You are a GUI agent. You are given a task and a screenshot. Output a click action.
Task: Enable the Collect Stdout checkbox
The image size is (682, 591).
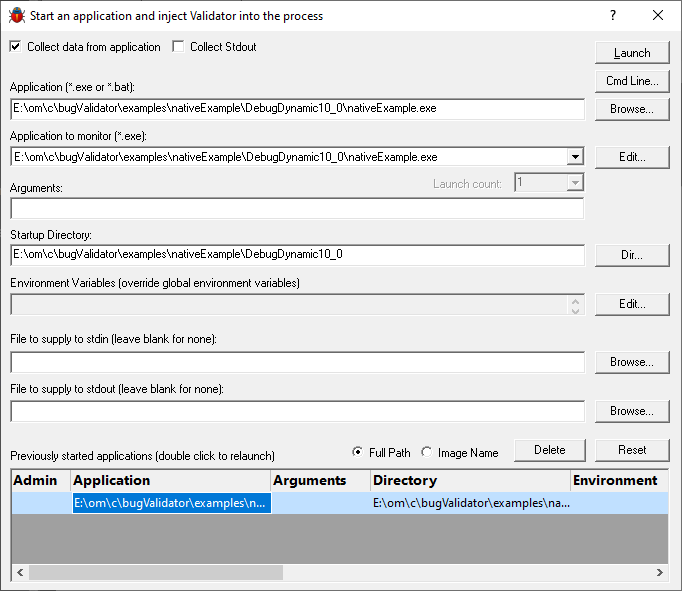pyautogui.click(x=178, y=47)
